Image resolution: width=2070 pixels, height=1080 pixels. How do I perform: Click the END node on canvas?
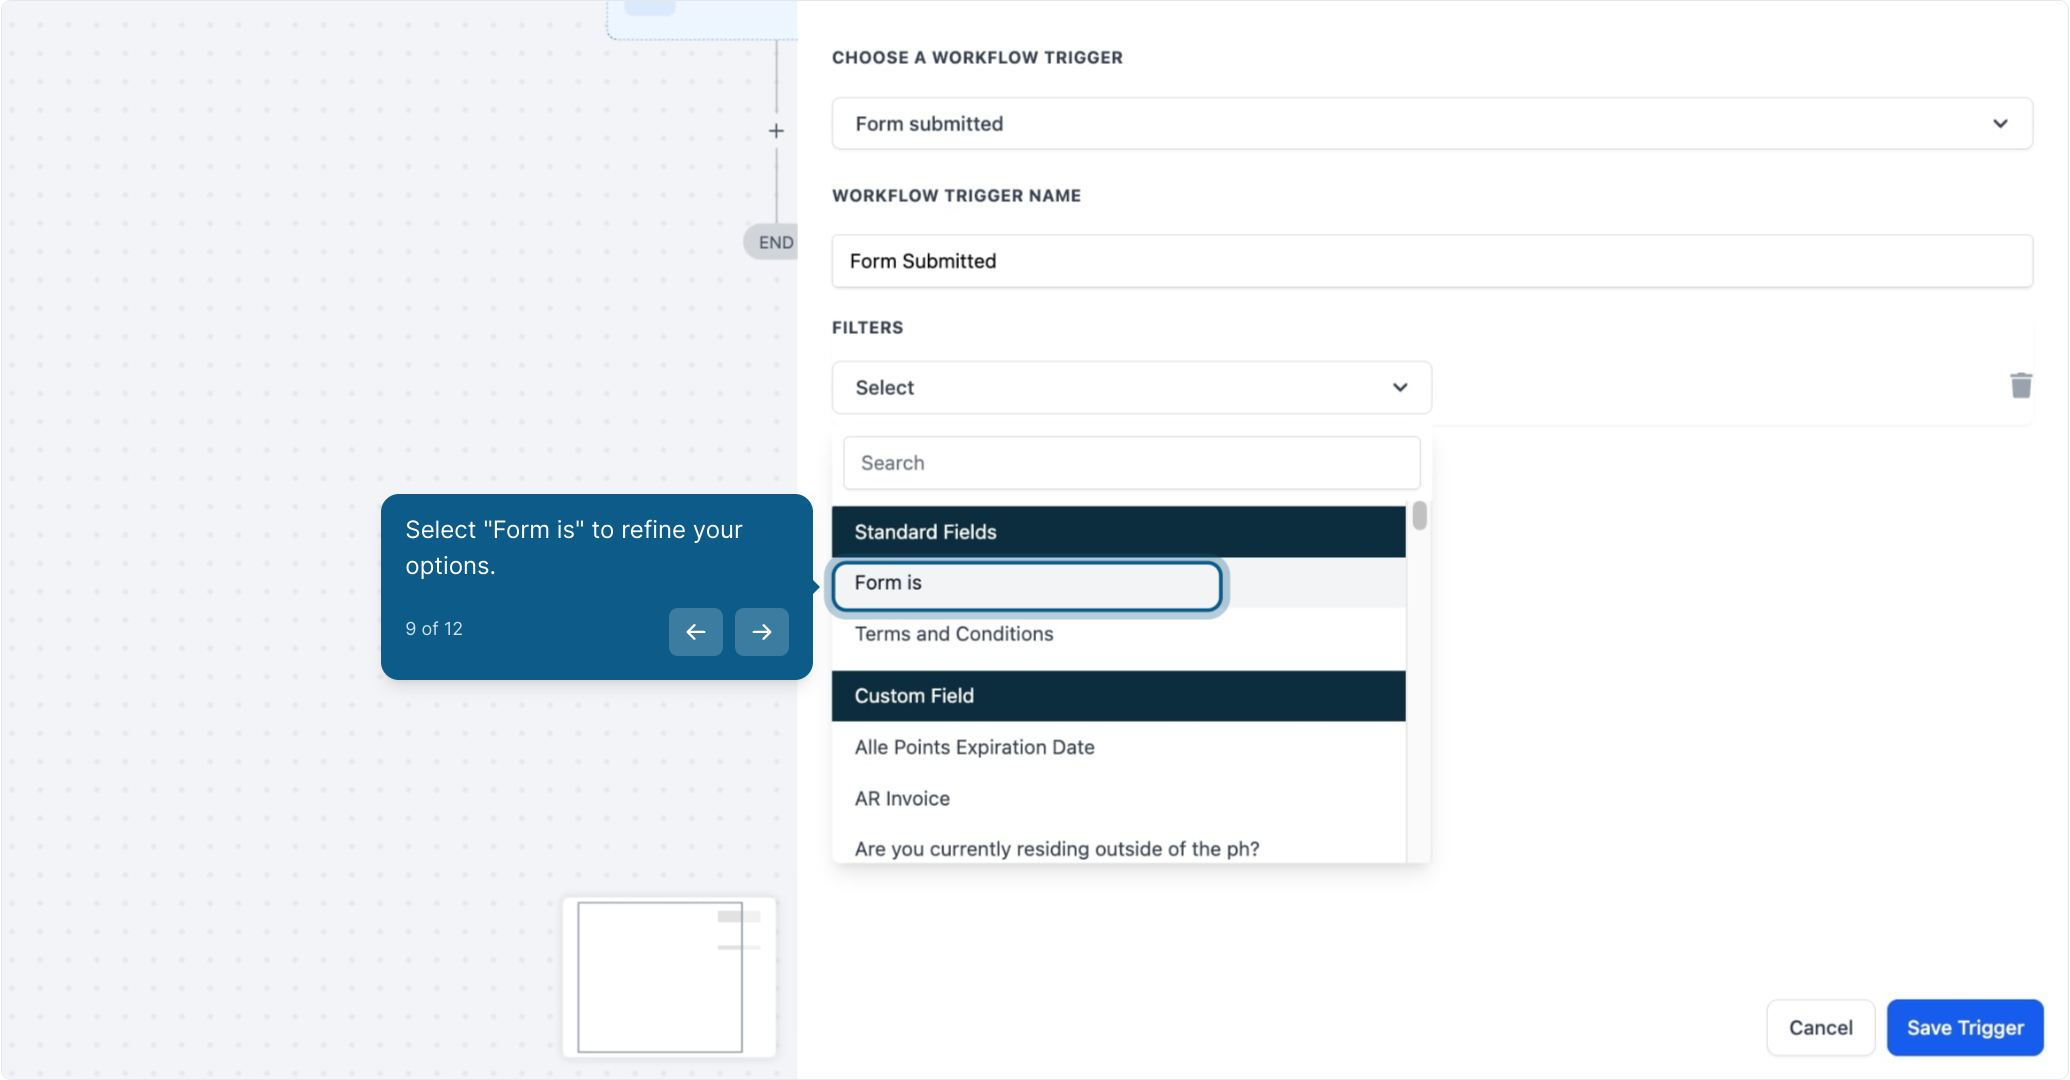tap(772, 243)
